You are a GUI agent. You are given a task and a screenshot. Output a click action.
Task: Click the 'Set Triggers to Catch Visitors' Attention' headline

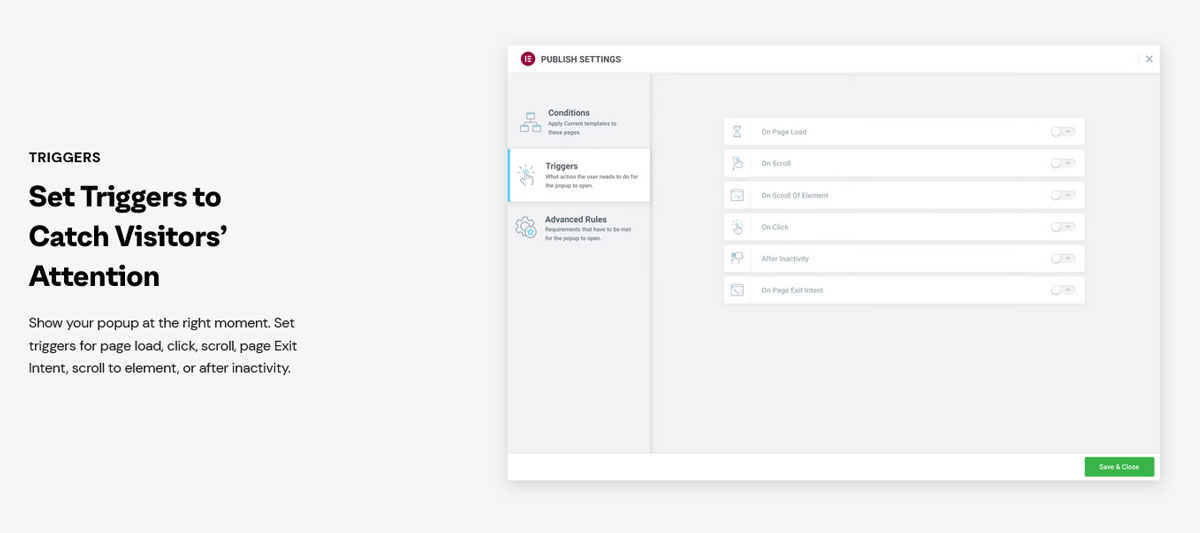click(128, 236)
